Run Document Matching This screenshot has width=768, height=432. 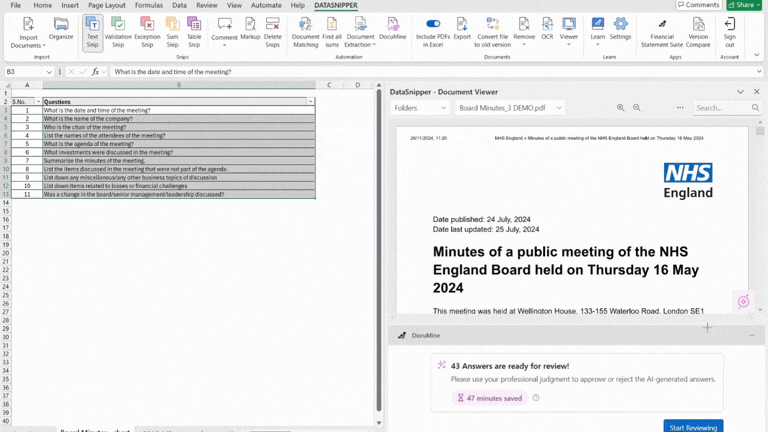[x=305, y=32]
